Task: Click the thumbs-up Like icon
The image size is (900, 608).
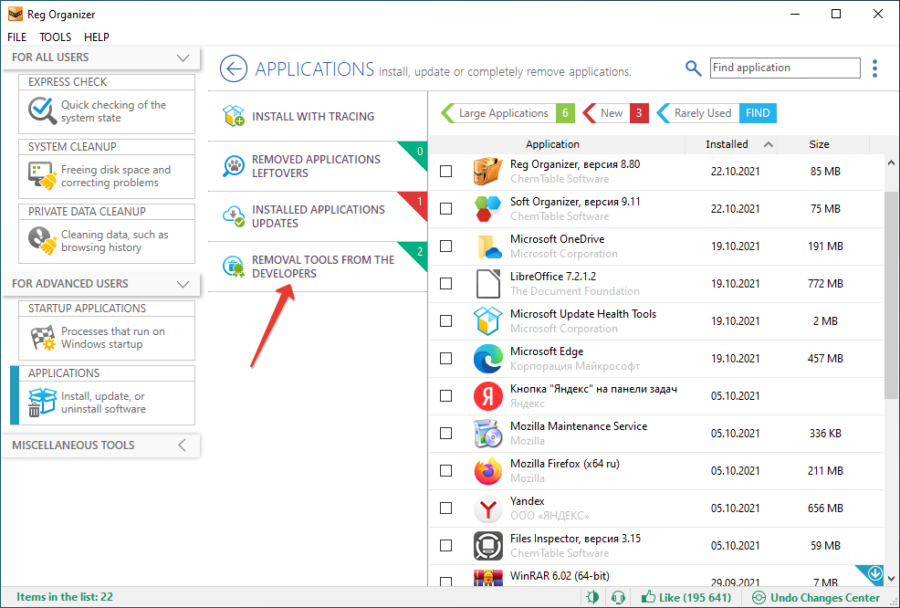Action: coord(648,597)
